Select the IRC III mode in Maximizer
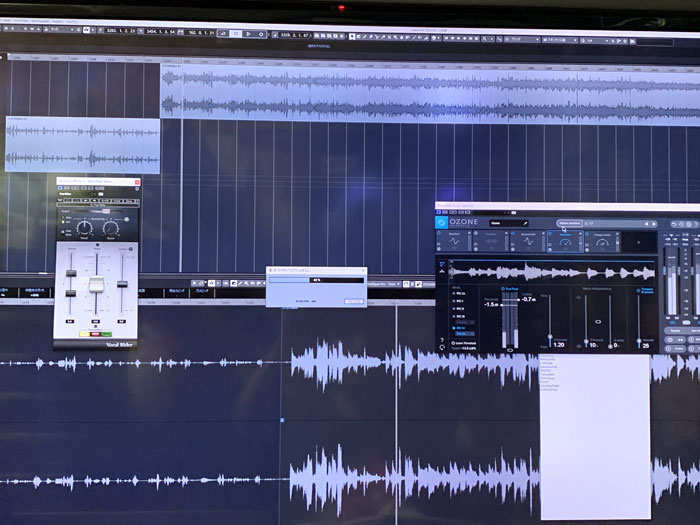Image resolution: width=700 pixels, height=525 pixels. pyautogui.click(x=458, y=316)
